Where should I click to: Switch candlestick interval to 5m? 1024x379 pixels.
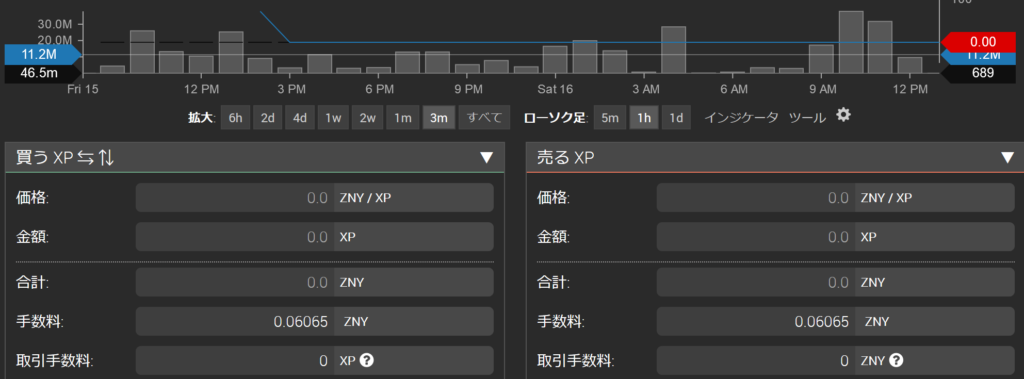[x=609, y=118]
